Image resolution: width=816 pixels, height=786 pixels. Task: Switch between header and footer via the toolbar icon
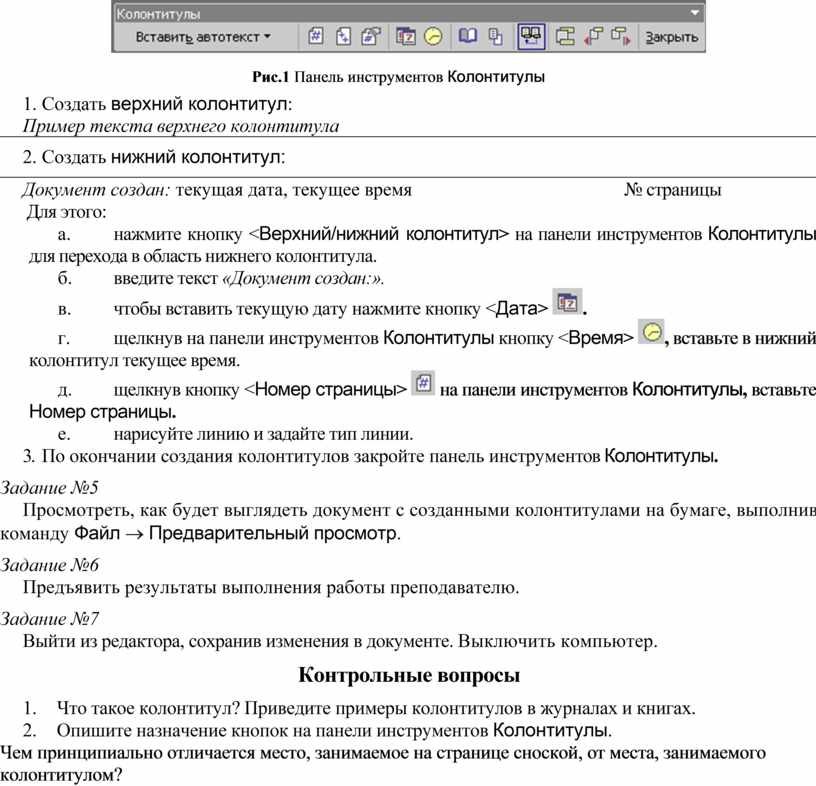pyautogui.click(x=565, y=36)
